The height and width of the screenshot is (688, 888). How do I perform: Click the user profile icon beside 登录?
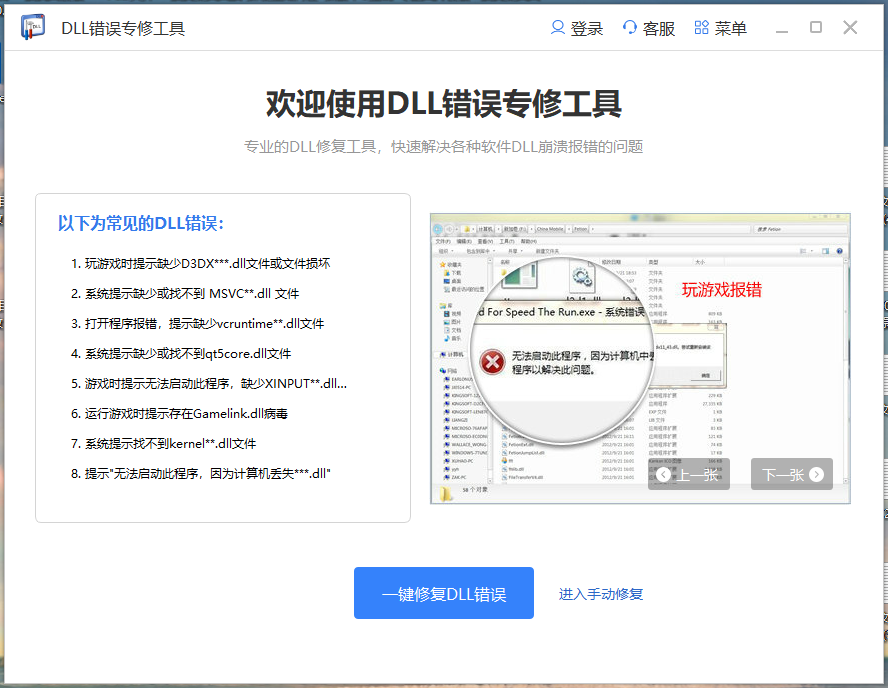coord(558,27)
